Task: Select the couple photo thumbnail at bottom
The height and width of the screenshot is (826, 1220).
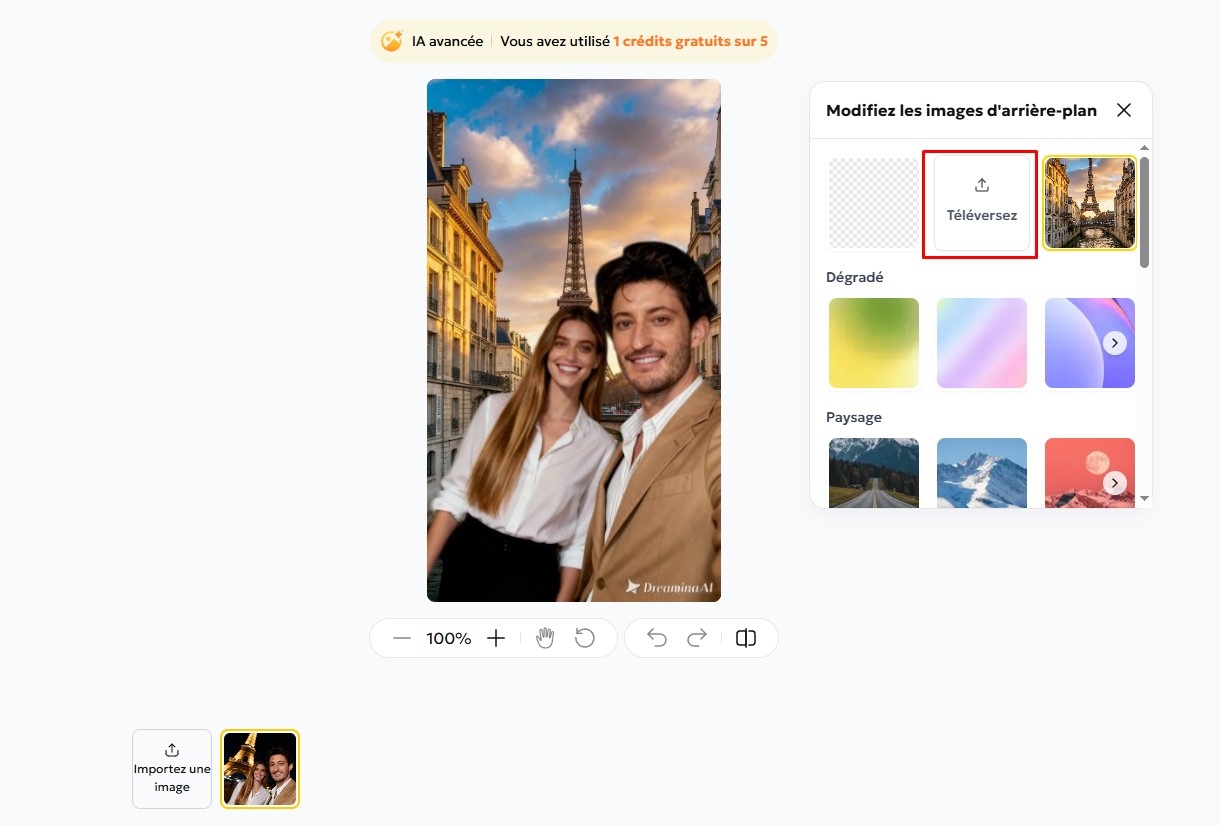Action: (260, 768)
